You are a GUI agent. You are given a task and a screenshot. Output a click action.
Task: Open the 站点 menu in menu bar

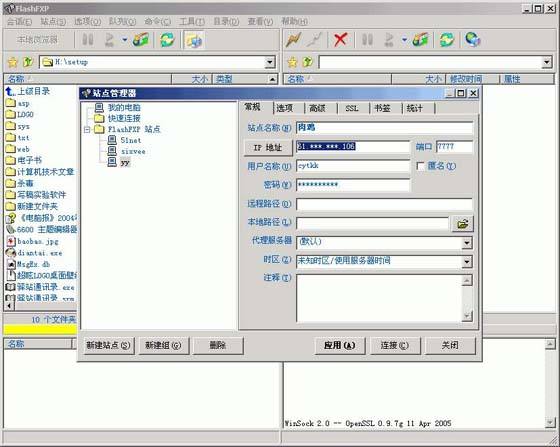(x=53, y=21)
